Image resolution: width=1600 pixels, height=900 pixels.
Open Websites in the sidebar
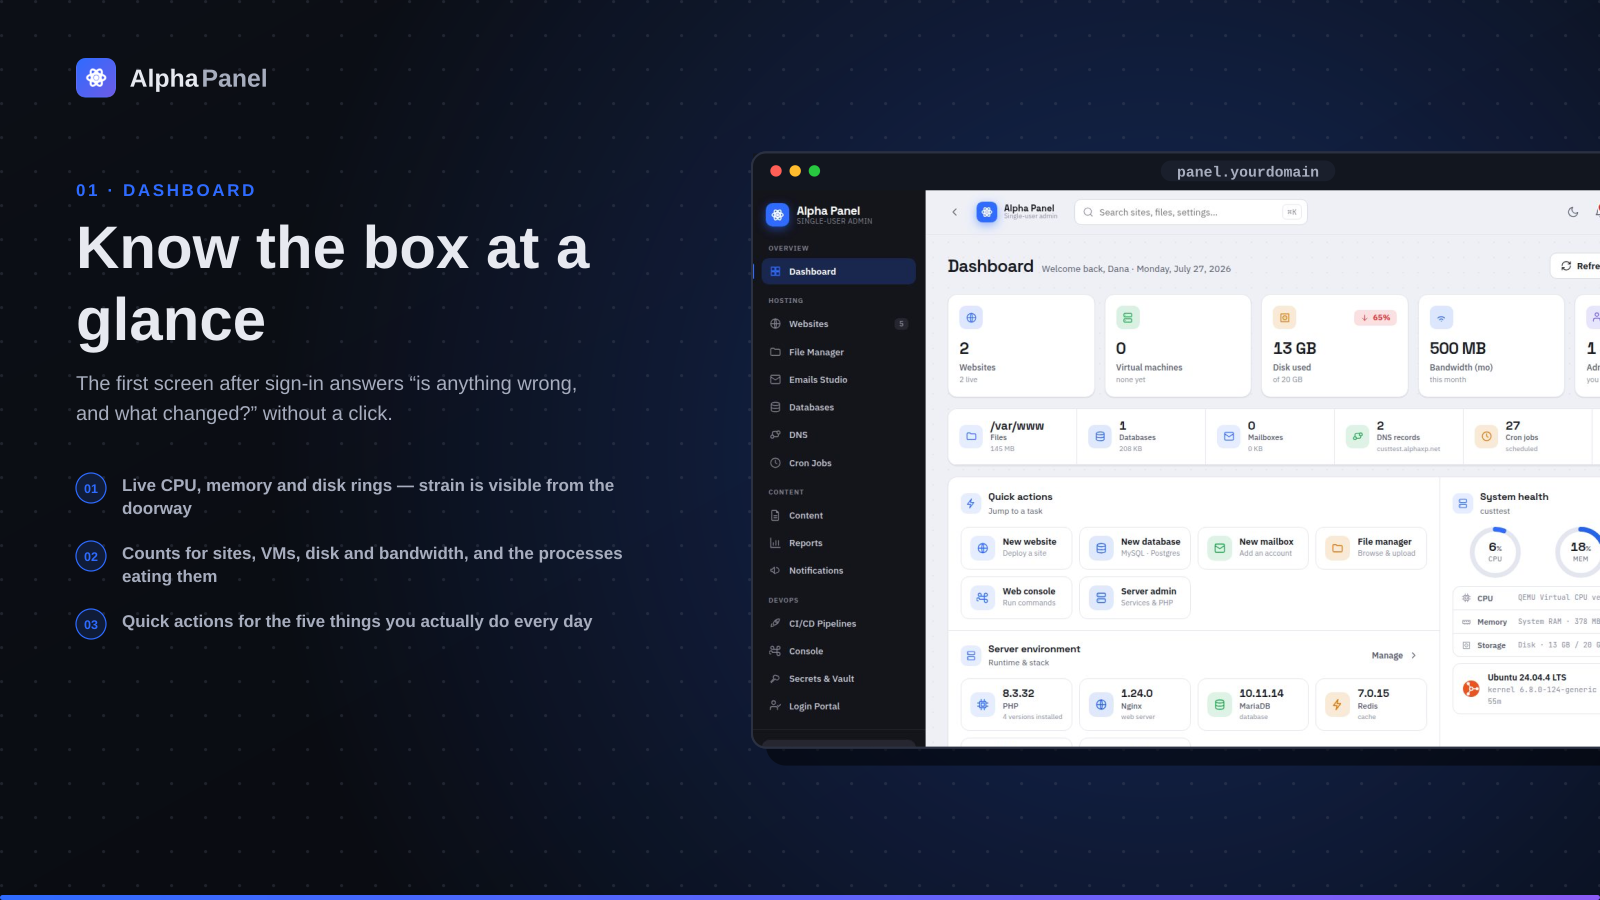coord(838,324)
